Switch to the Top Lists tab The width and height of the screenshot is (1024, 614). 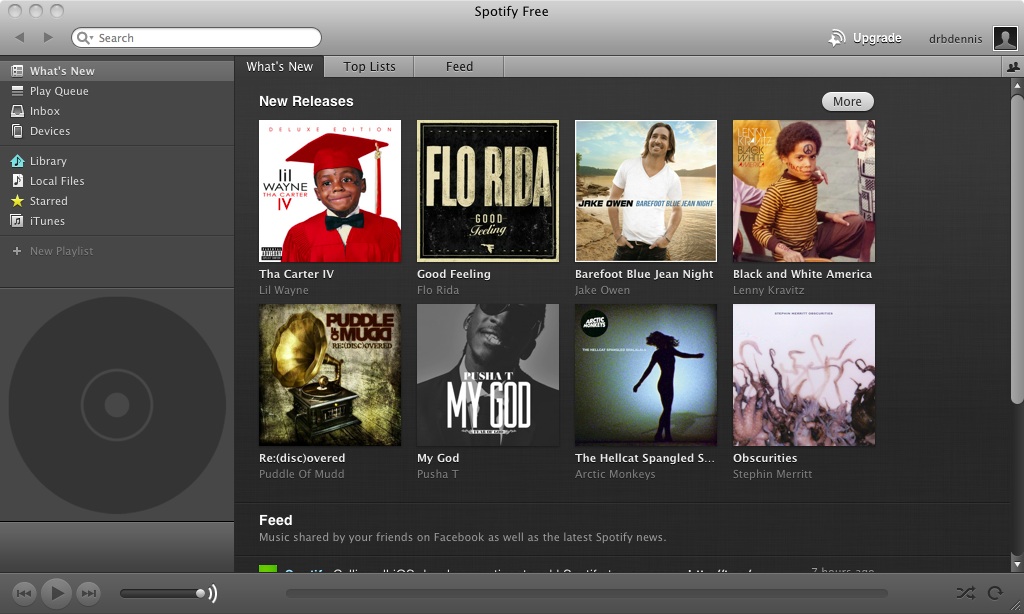[x=370, y=67]
